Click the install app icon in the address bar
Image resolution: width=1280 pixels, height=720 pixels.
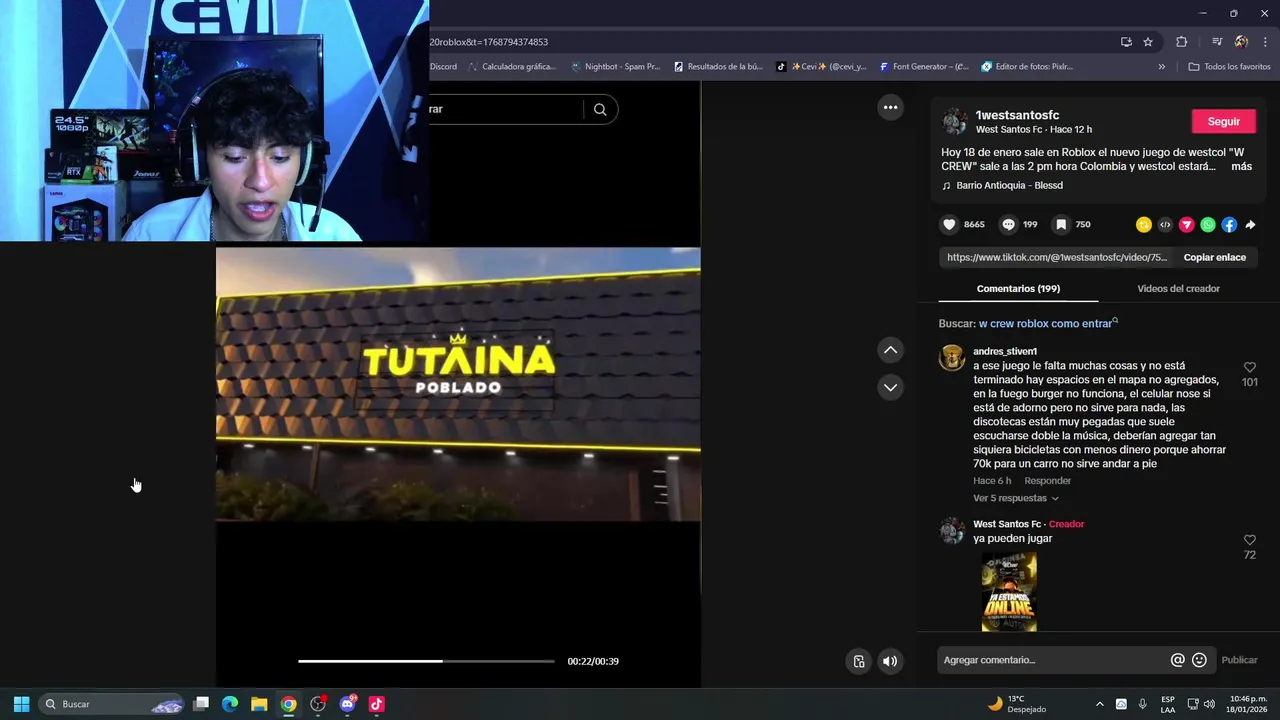click(x=1126, y=42)
